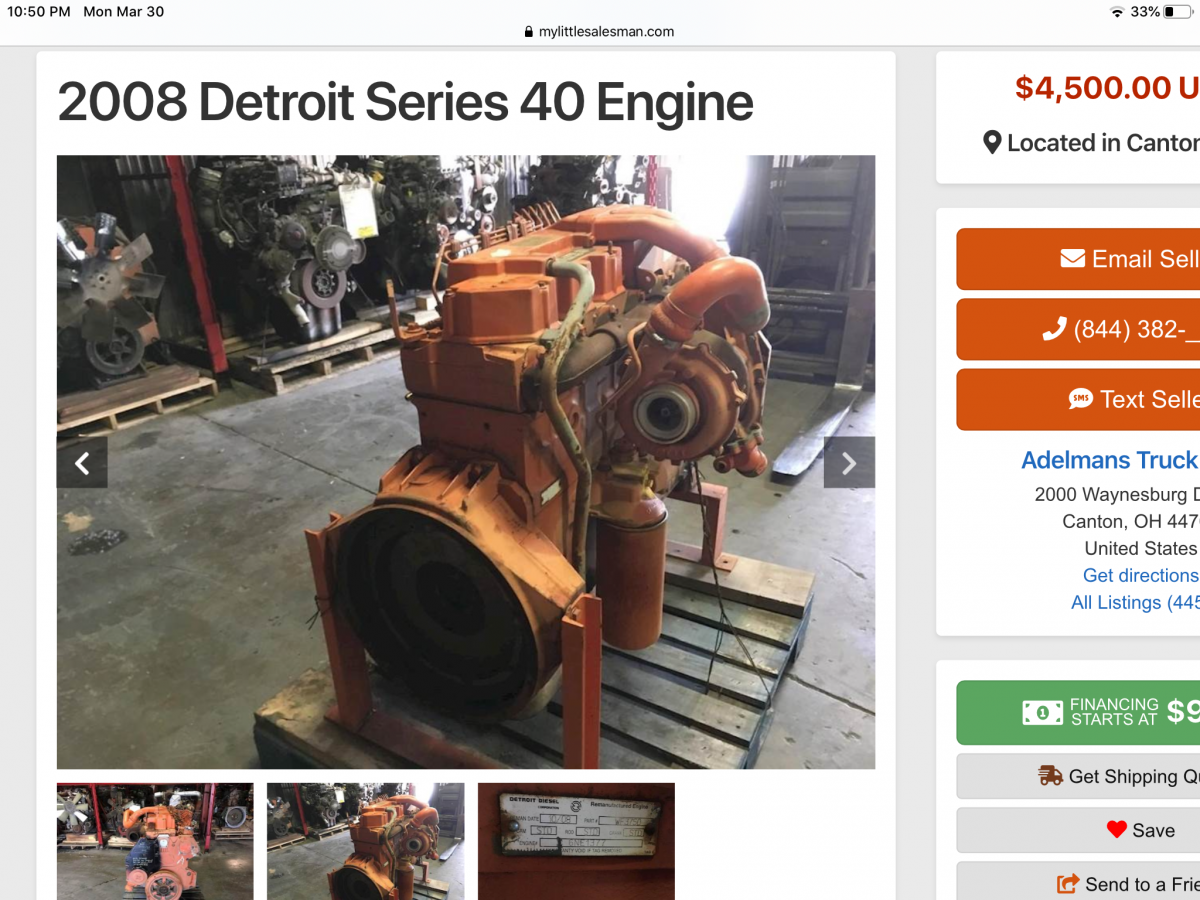Tap the green financing money icon
The width and height of the screenshot is (1200, 900).
[1042, 712]
